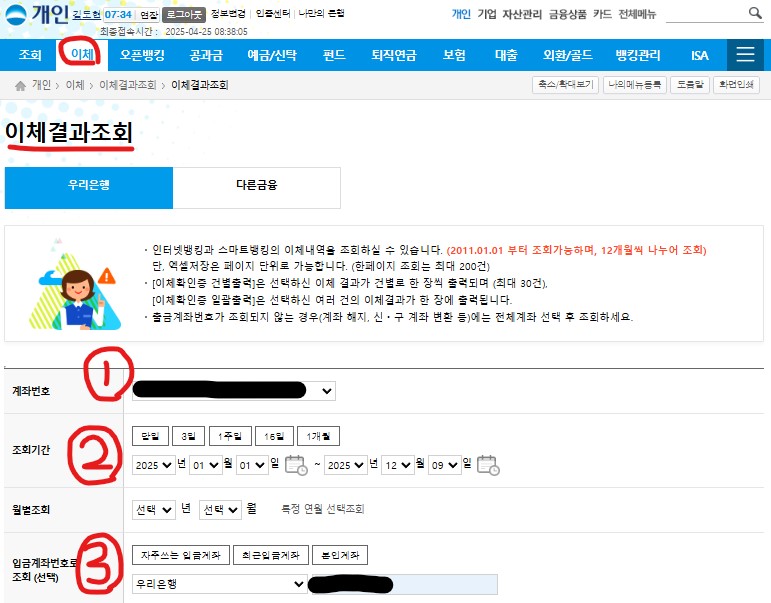Image resolution: width=771 pixels, height=603 pixels.
Task: Click the search magnifier icon
Action: pos(755,13)
